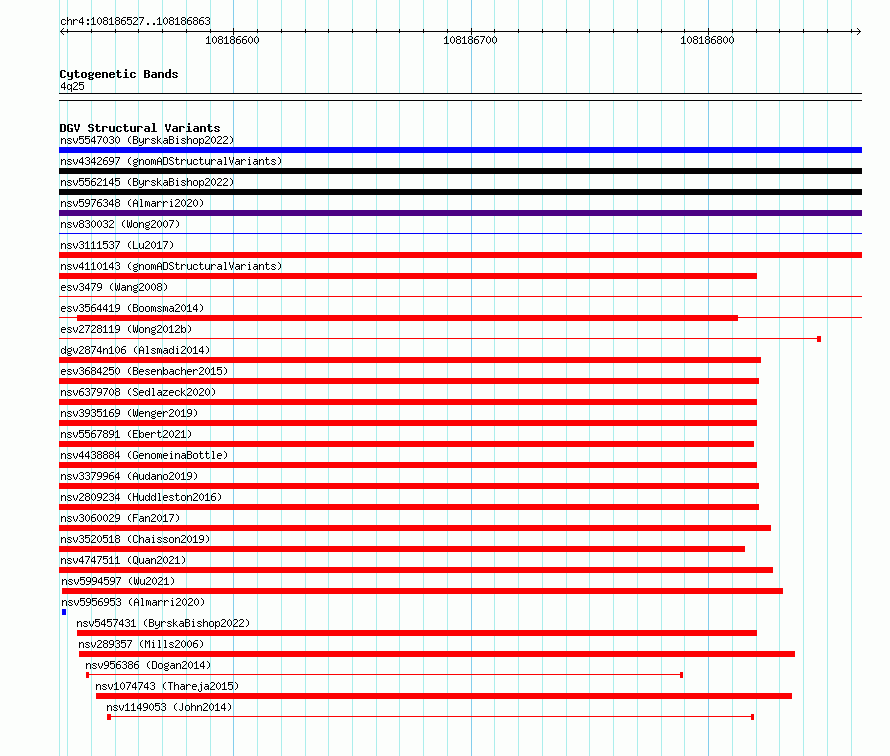Open the nsv5956953 (Almarri2020) label
The image size is (890, 756).
(133, 602)
